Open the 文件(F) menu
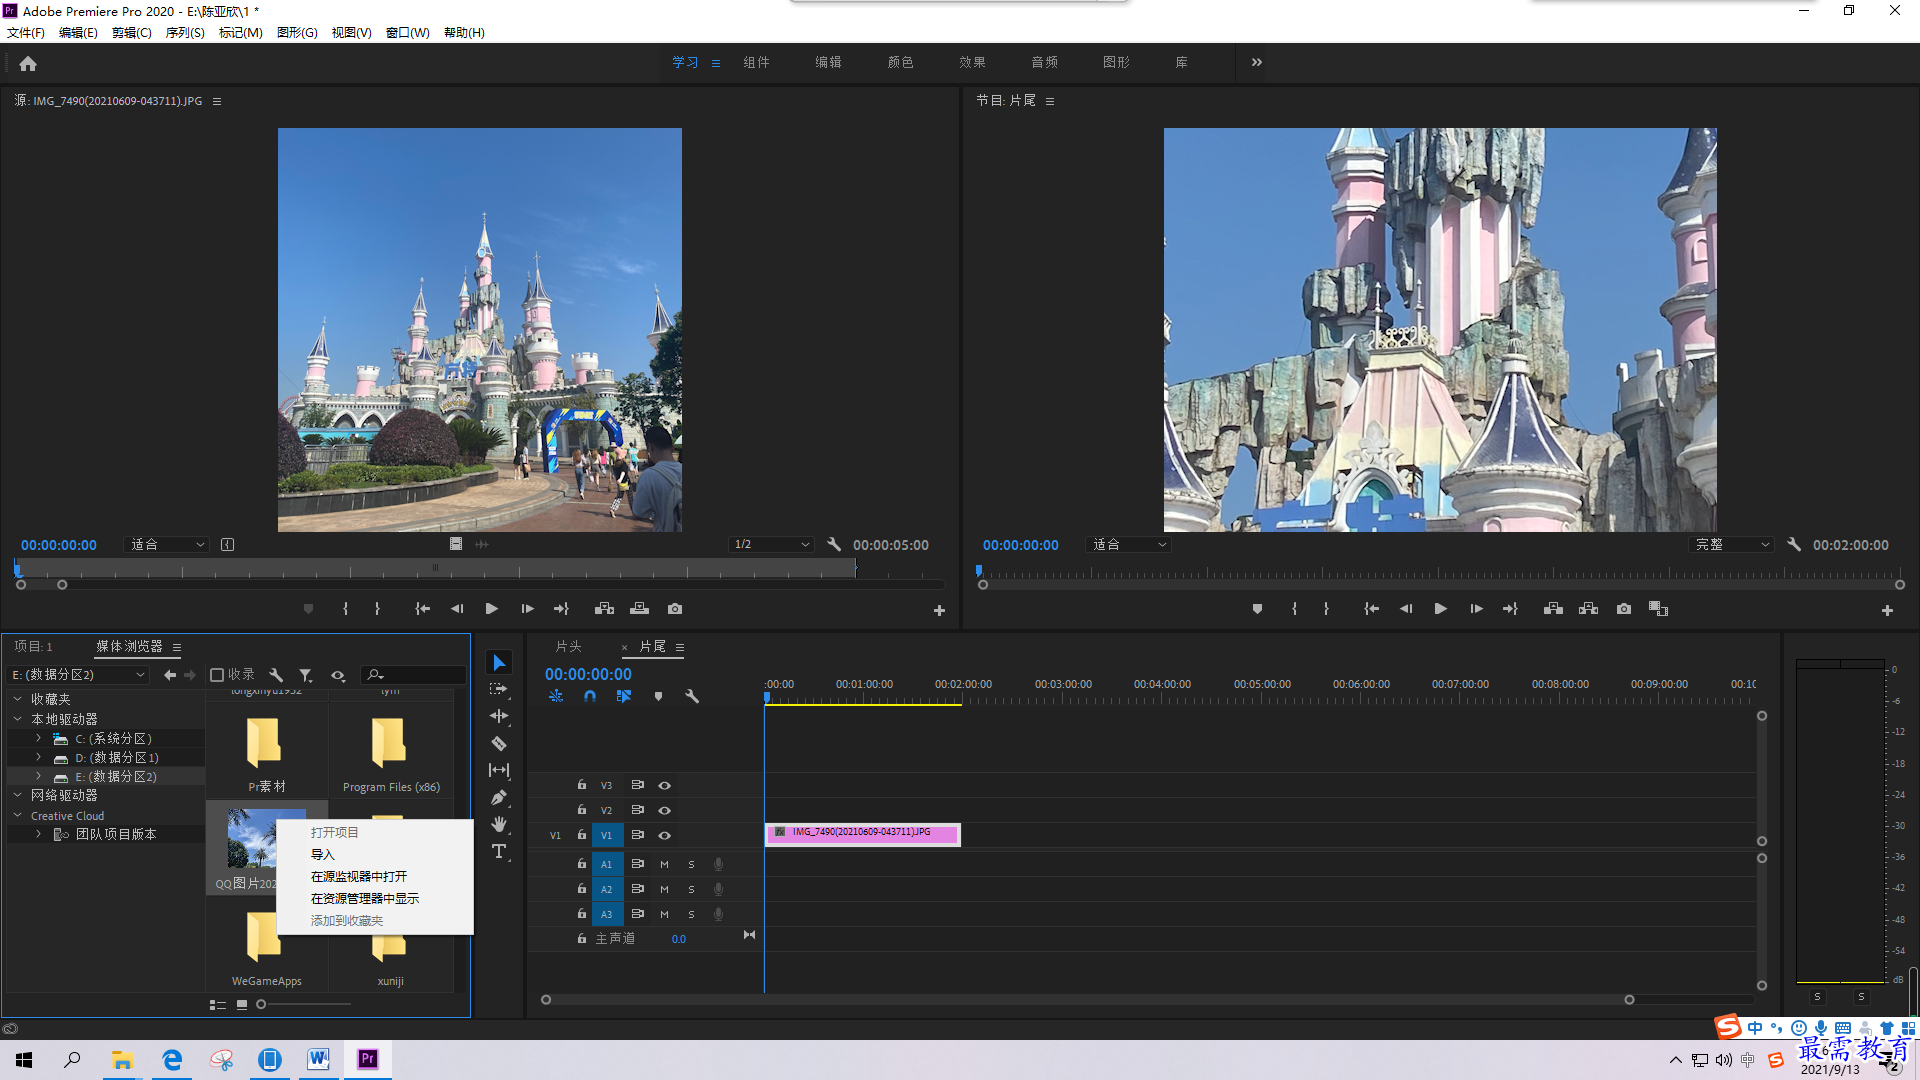 26,33
